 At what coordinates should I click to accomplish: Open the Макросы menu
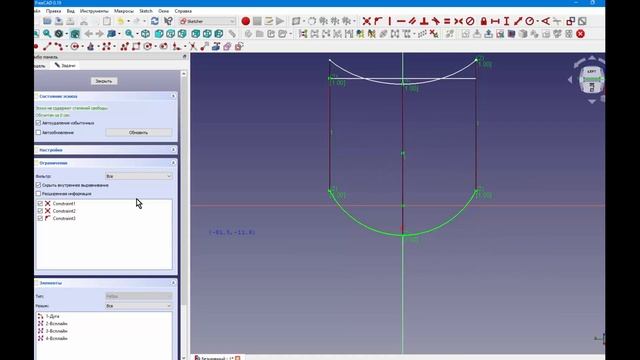(124, 11)
